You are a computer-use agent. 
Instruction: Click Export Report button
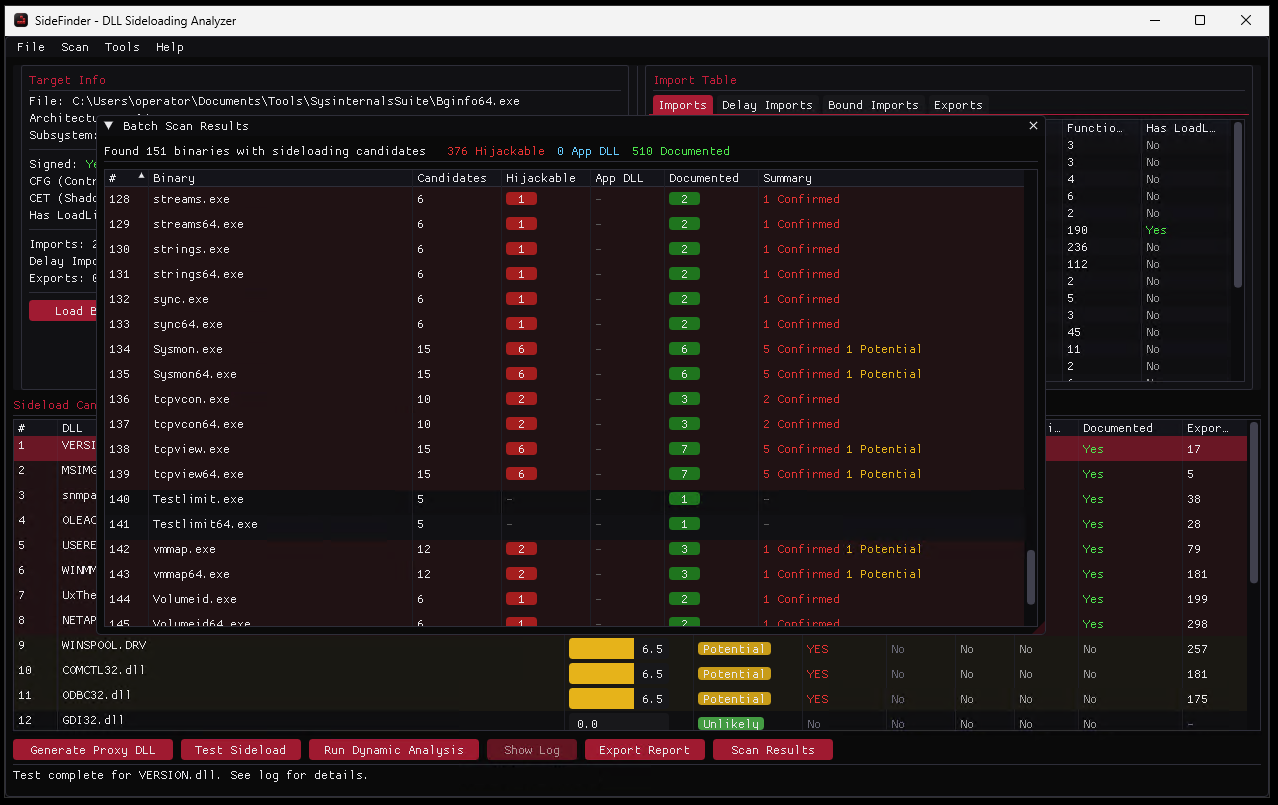pyautogui.click(x=644, y=750)
